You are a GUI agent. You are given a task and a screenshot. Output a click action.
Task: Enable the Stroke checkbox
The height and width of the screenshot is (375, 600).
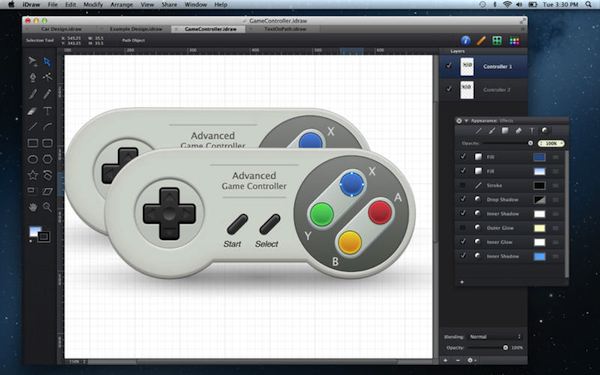pos(463,185)
